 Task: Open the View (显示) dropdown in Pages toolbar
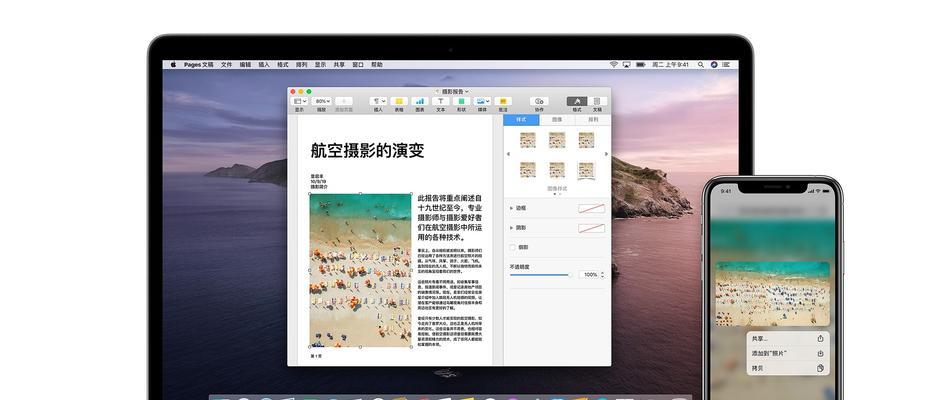pos(300,102)
